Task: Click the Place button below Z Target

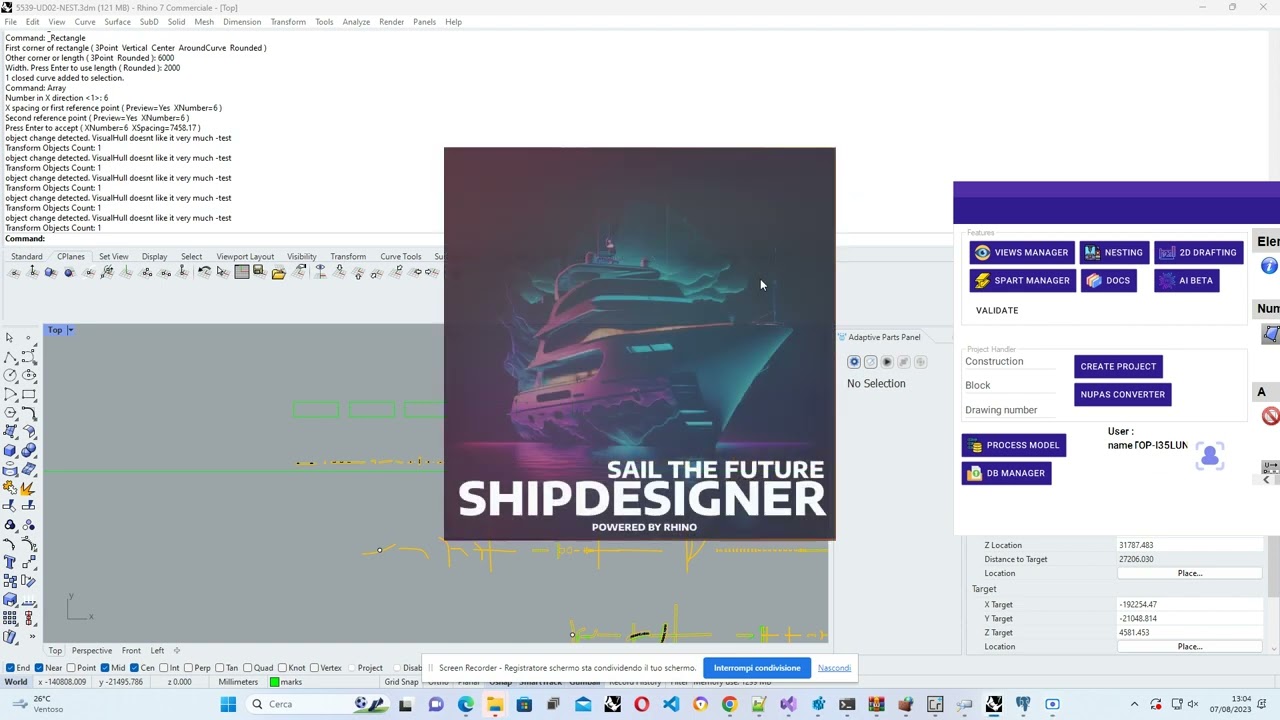Action: coord(1190,647)
